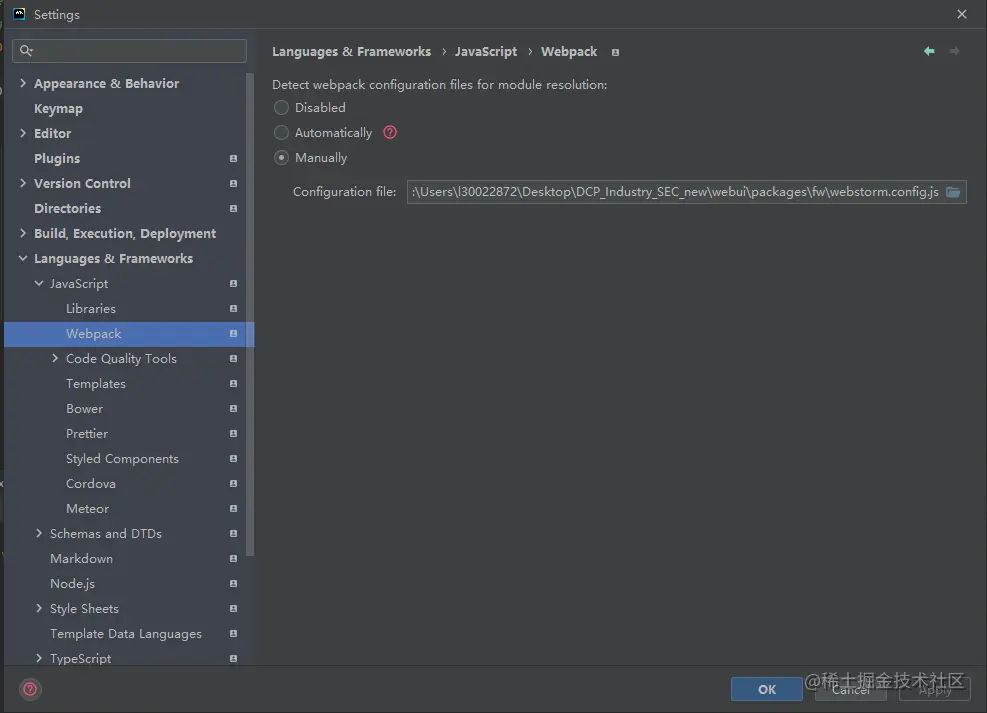The height and width of the screenshot is (713, 987).
Task: Expand the Code Quality Tools node
Action: 55,358
